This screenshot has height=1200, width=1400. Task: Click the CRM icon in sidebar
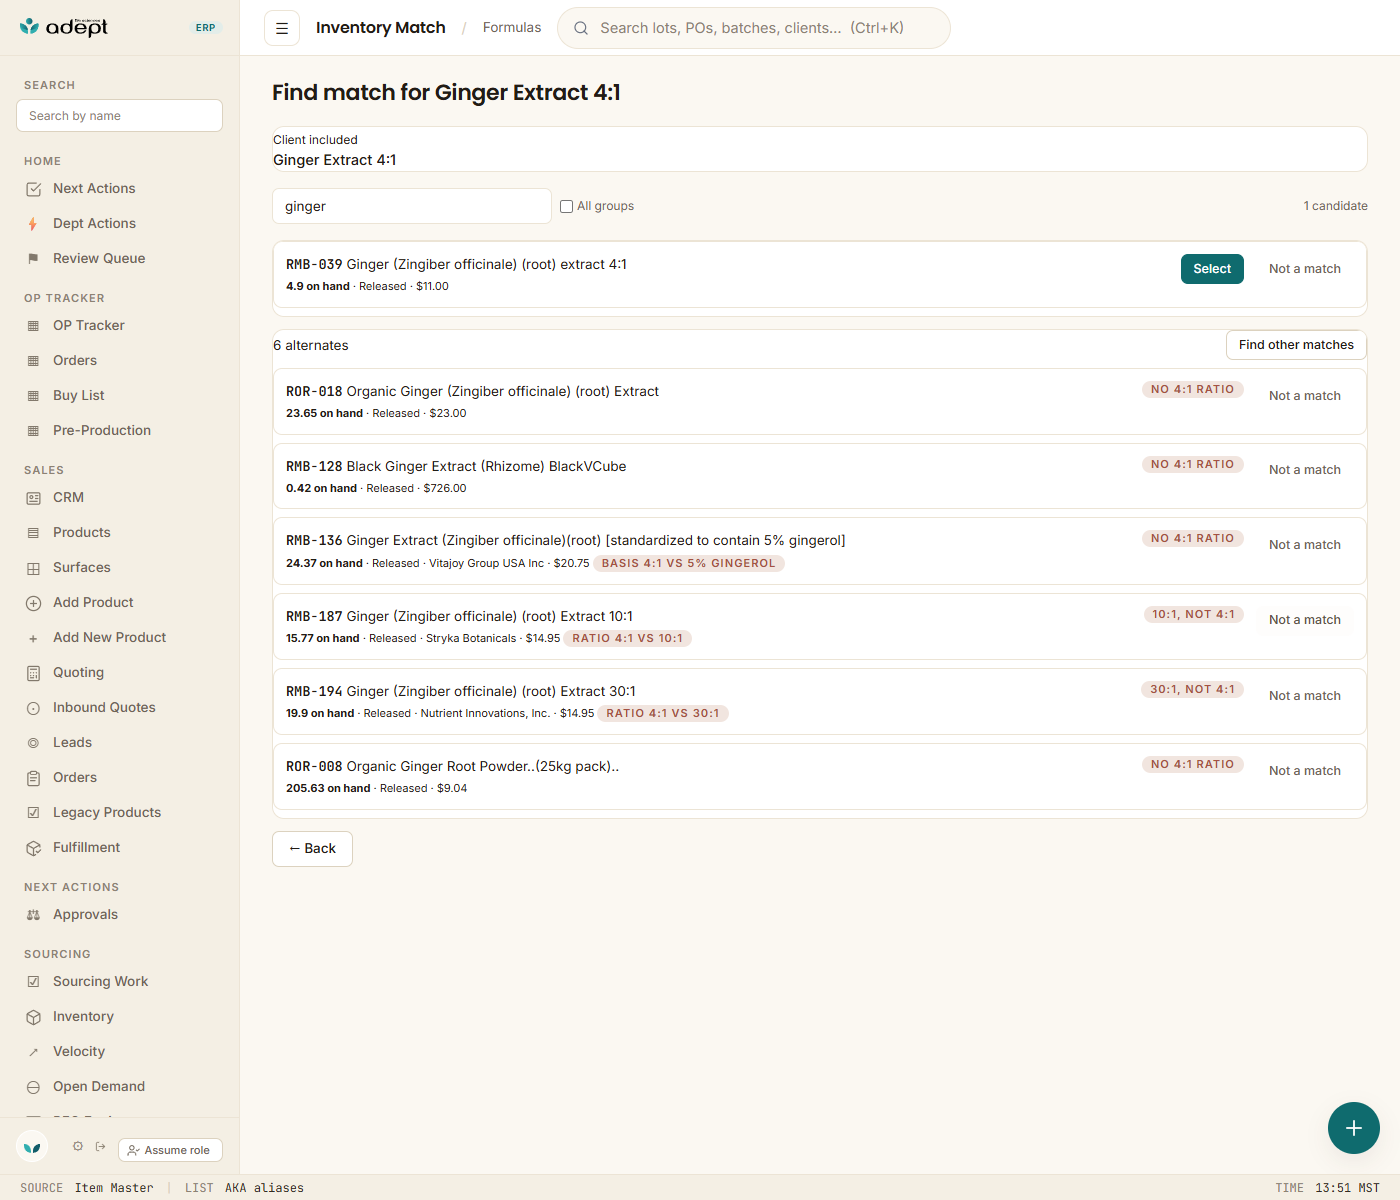click(33, 498)
